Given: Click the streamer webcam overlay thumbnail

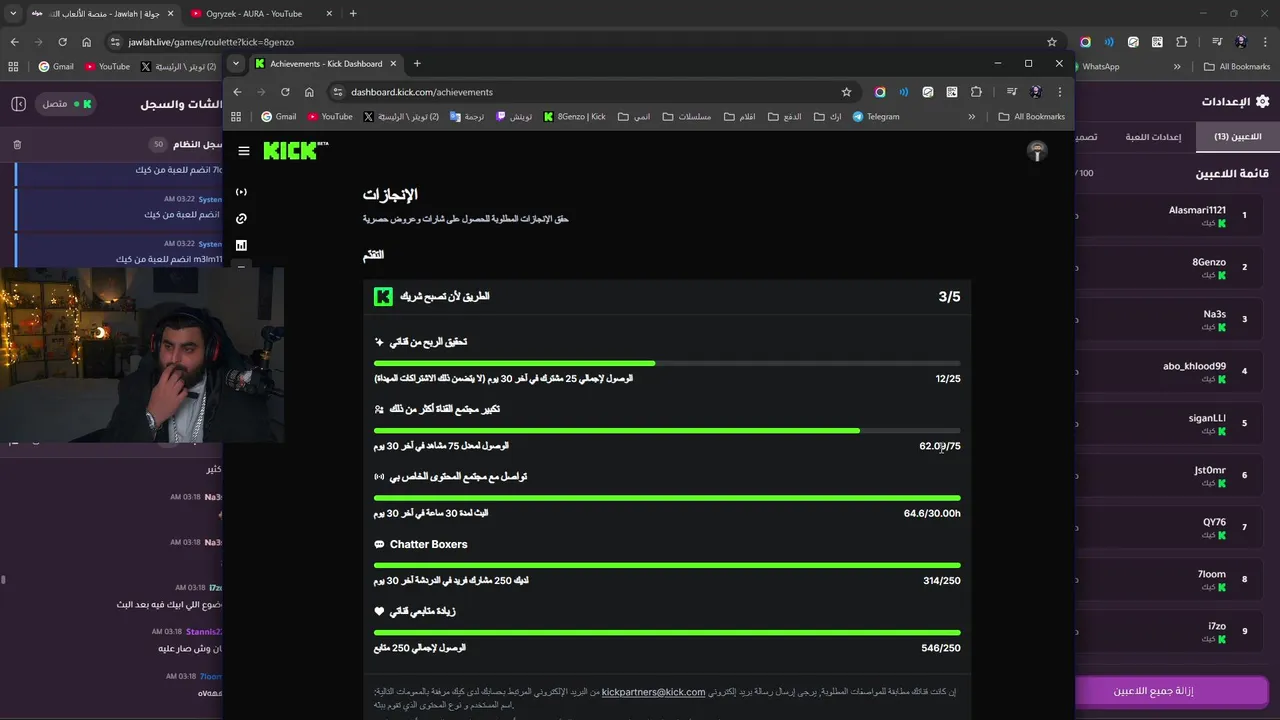Looking at the screenshot, I should tap(142, 354).
